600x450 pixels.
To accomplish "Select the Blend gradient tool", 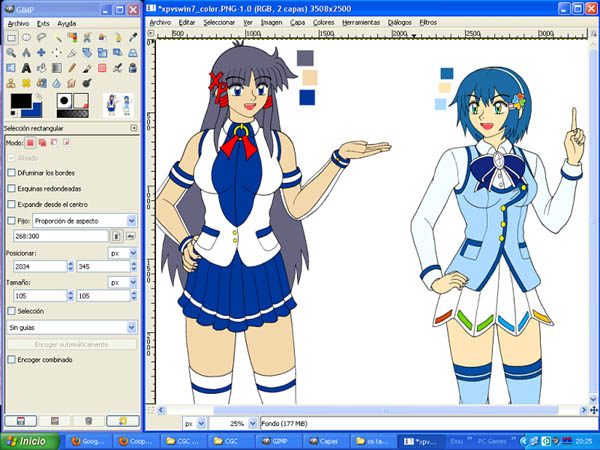I will 57,68.
